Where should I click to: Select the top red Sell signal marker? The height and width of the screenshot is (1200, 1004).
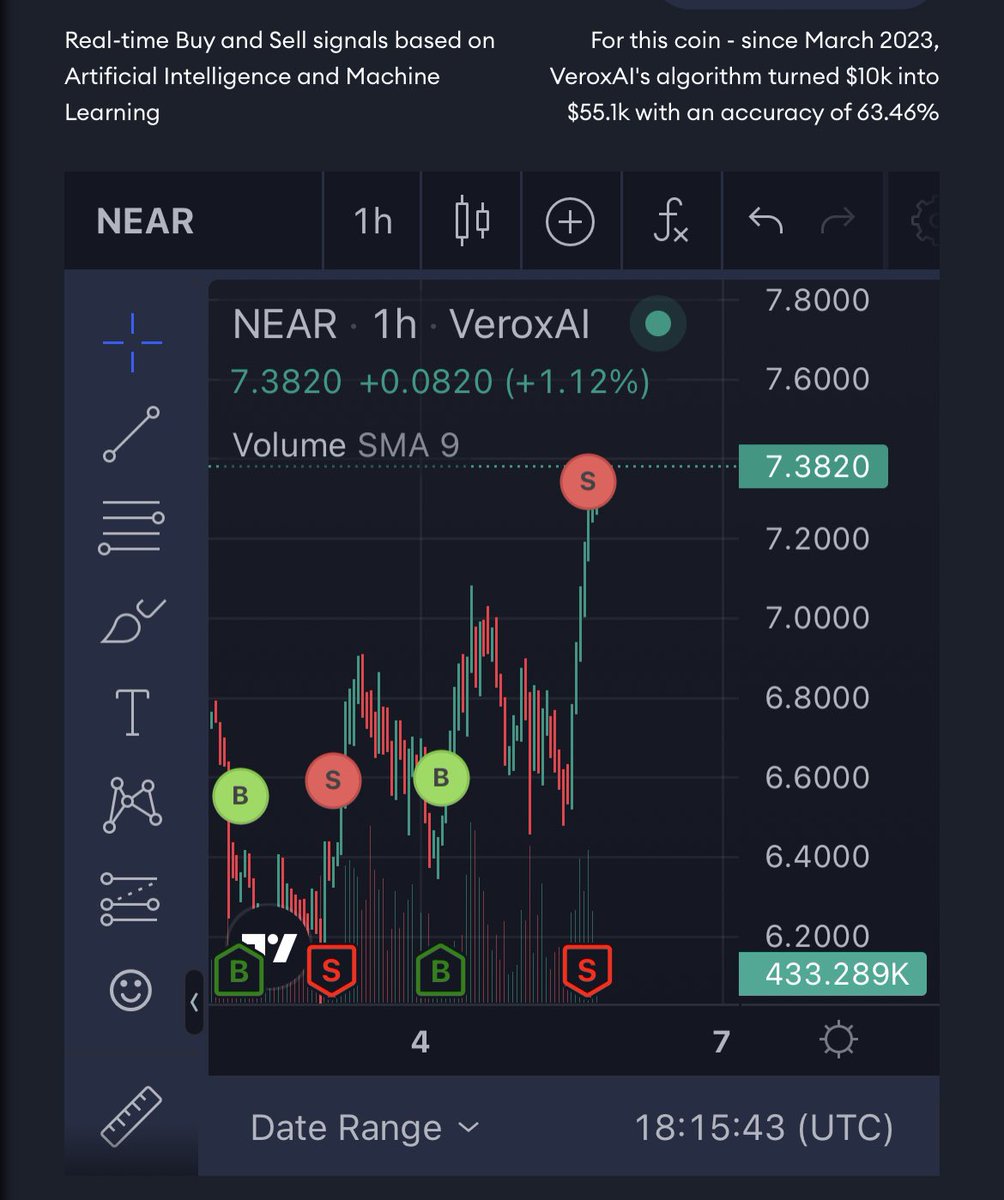click(x=588, y=481)
